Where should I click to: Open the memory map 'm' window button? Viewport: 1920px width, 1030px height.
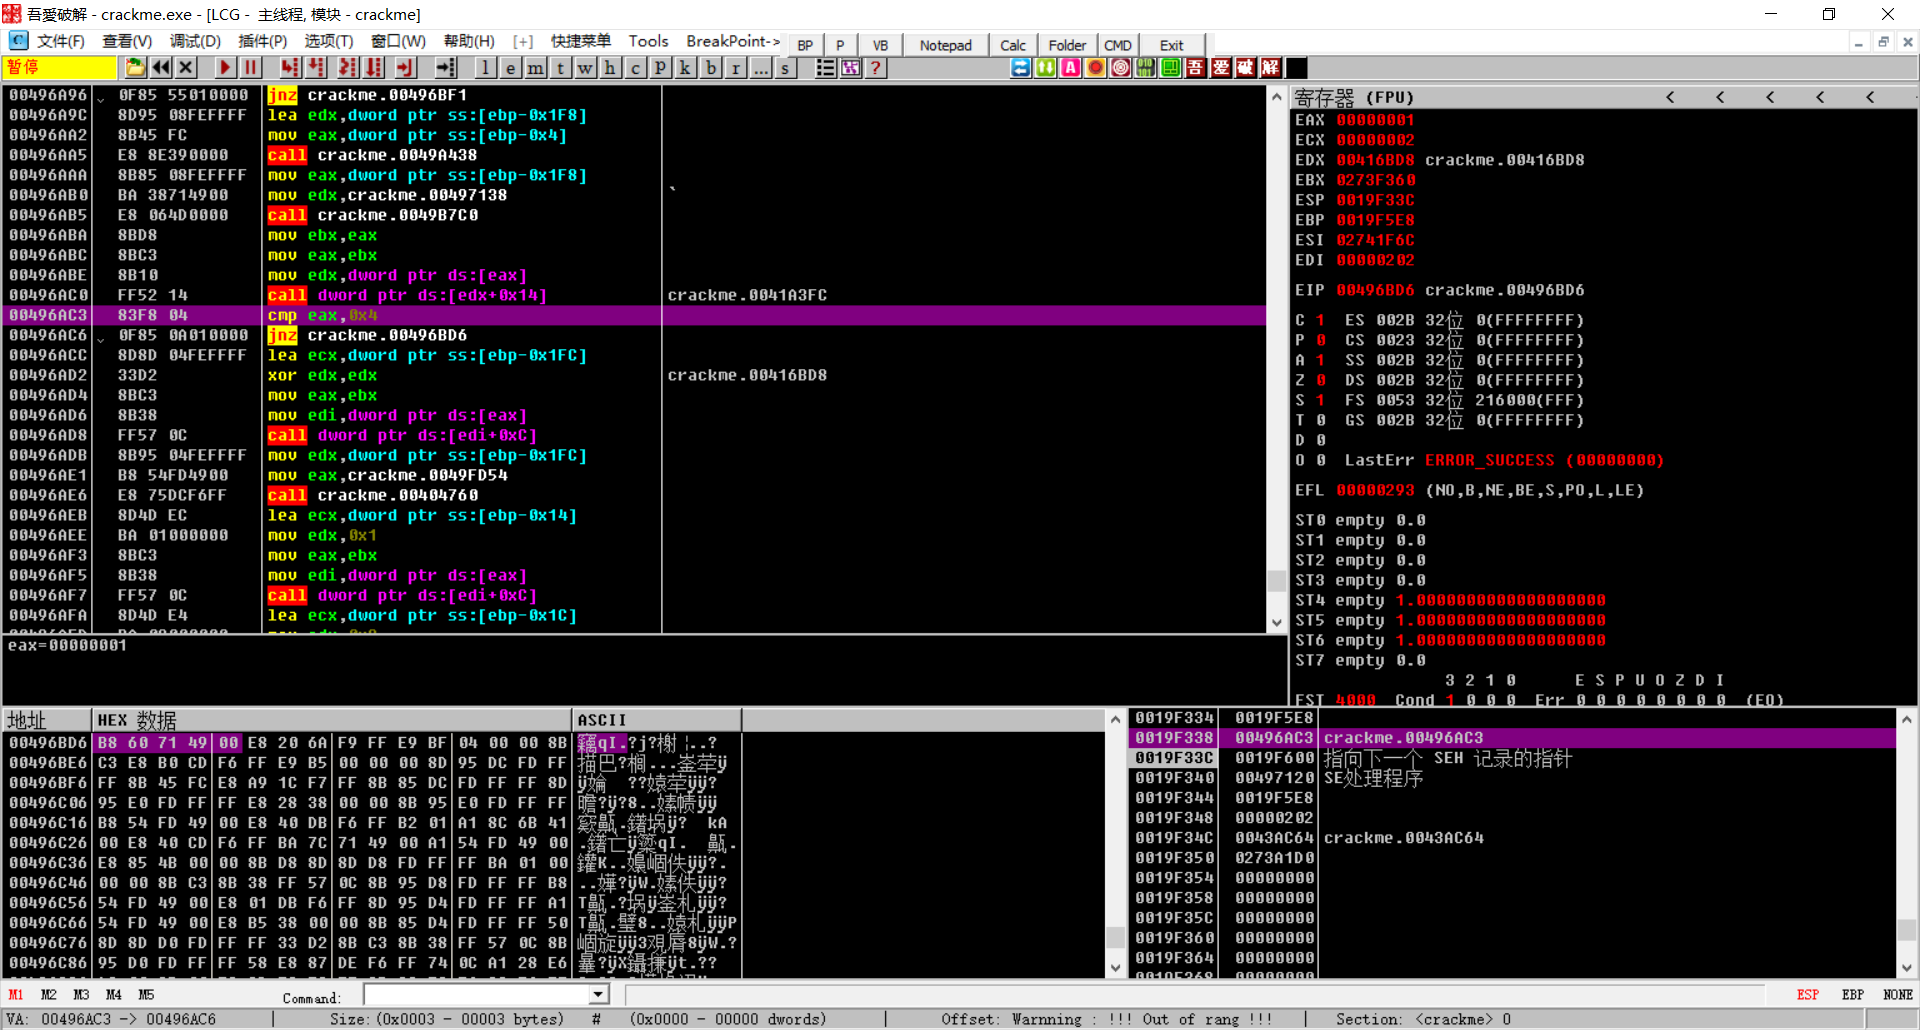click(536, 68)
